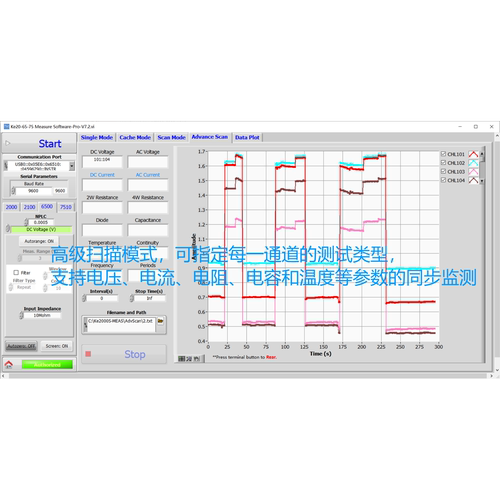This screenshot has height=500, width=500.
Task: Click the plot legend scroll up arrow
Action: click(482, 153)
